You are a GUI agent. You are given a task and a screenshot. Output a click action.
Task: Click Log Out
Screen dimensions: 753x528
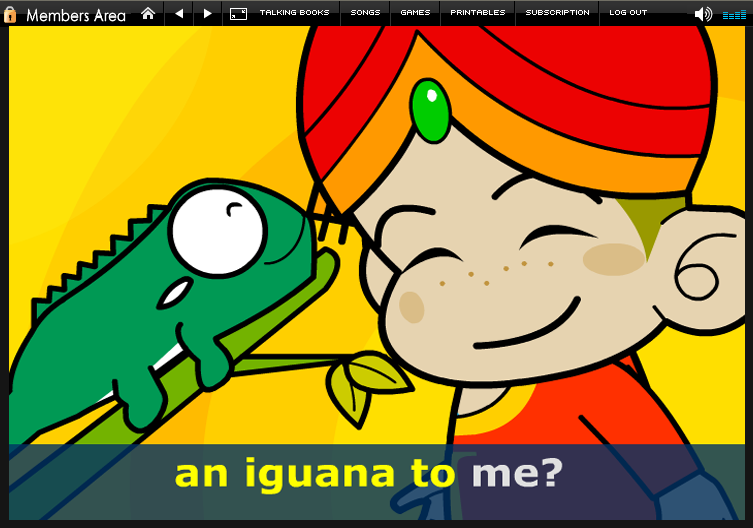pyautogui.click(x=628, y=13)
